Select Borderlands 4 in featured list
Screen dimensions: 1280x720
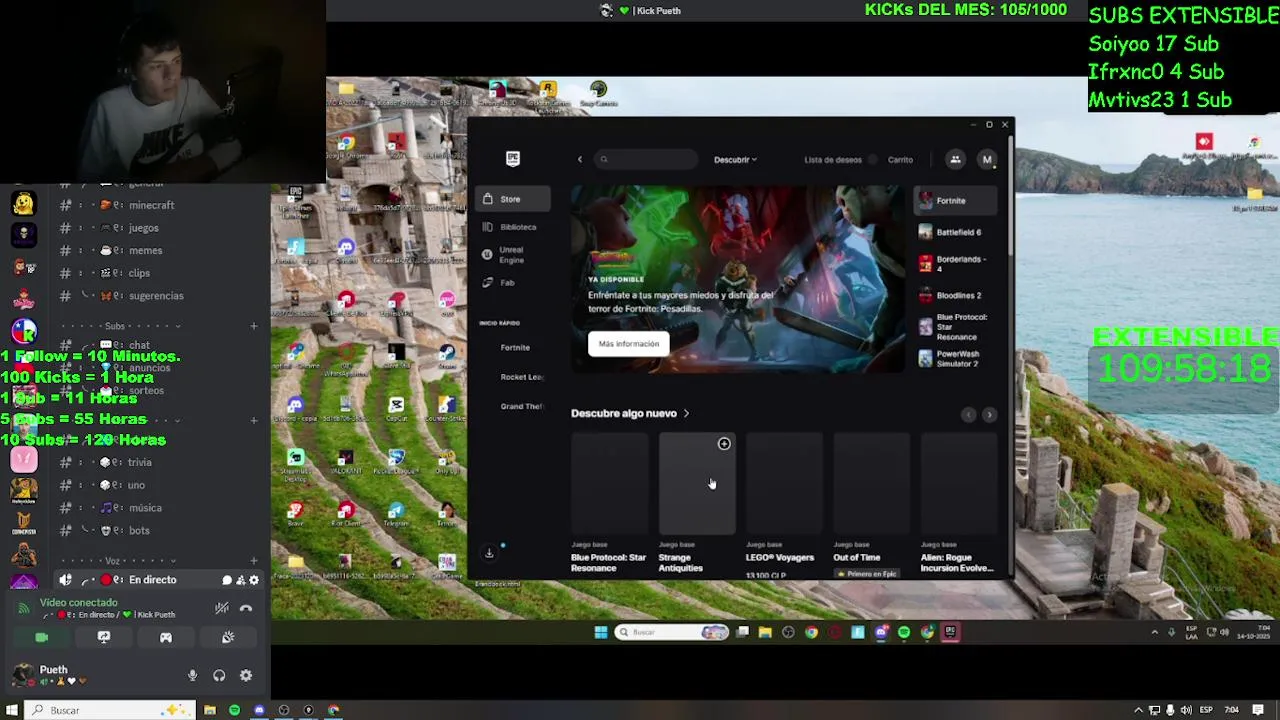(x=955, y=264)
